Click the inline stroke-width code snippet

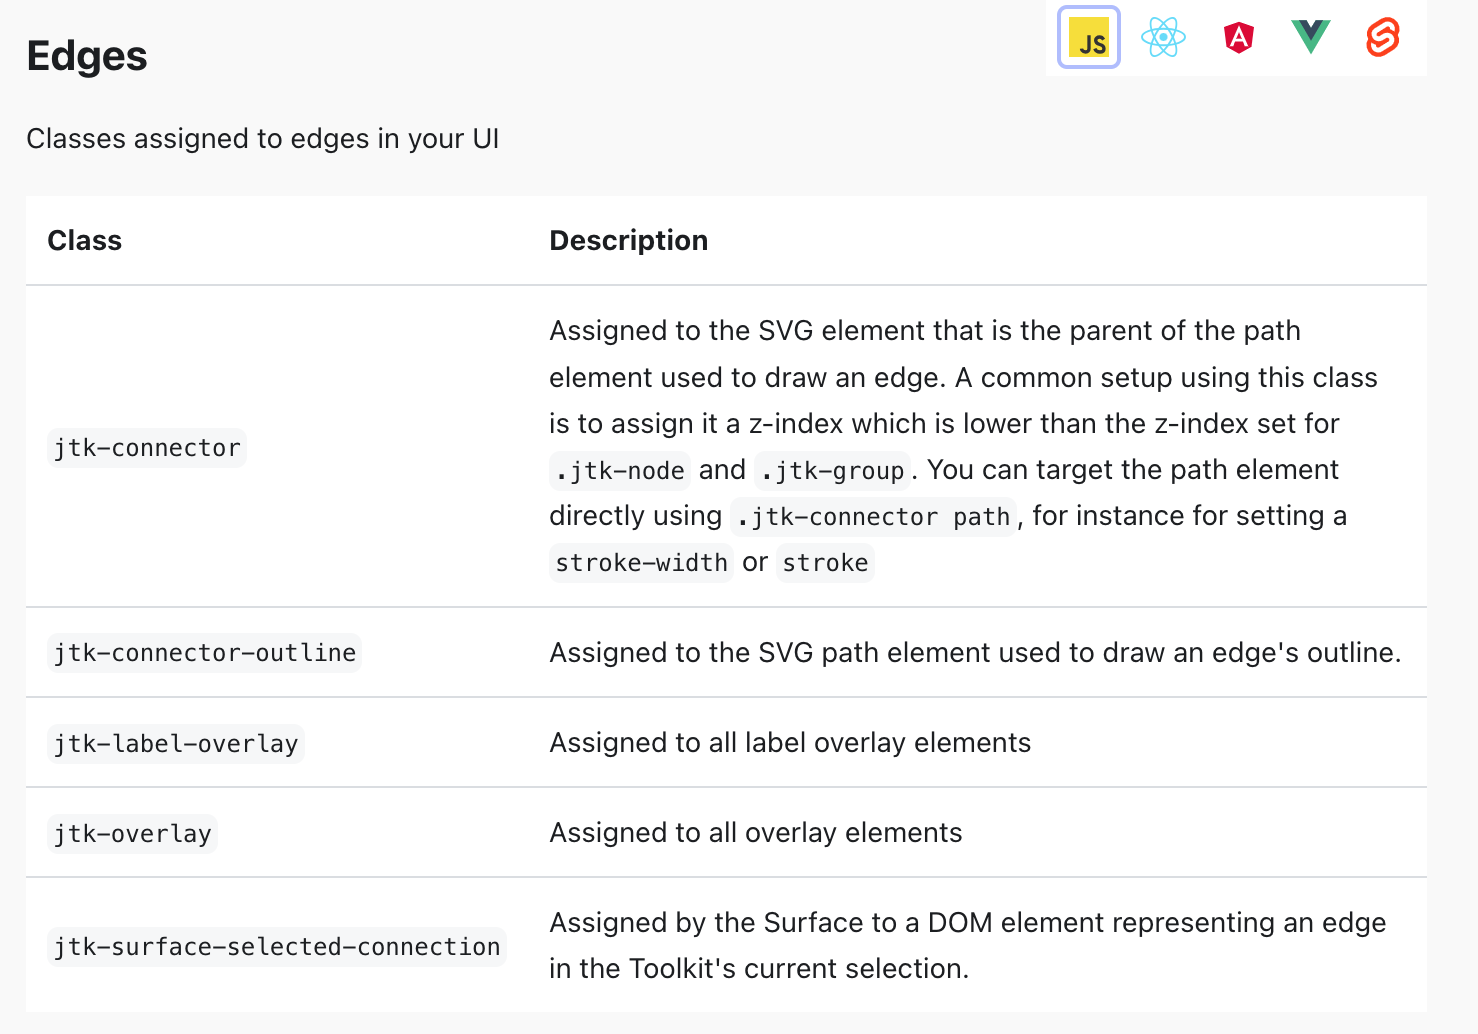coord(641,562)
